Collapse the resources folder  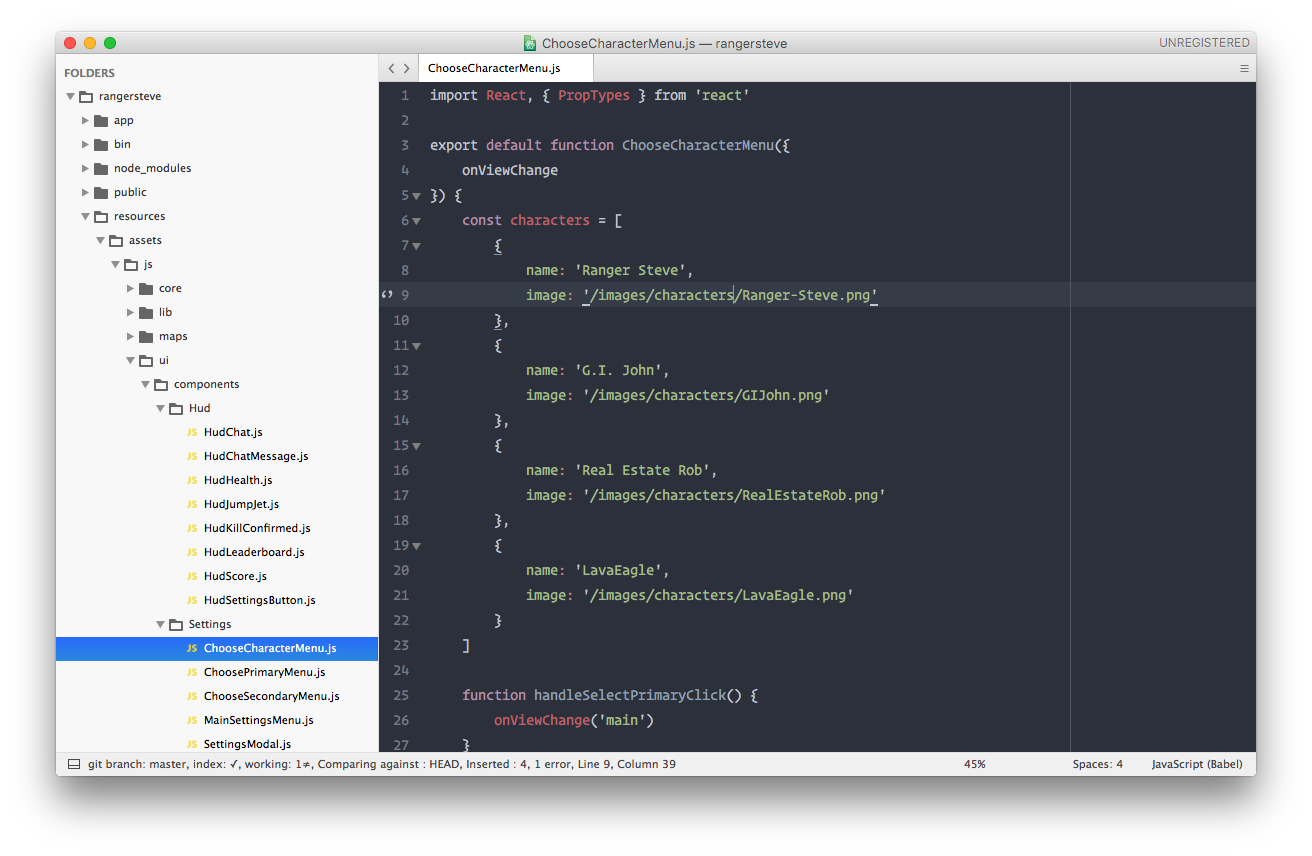pyautogui.click(x=86, y=216)
